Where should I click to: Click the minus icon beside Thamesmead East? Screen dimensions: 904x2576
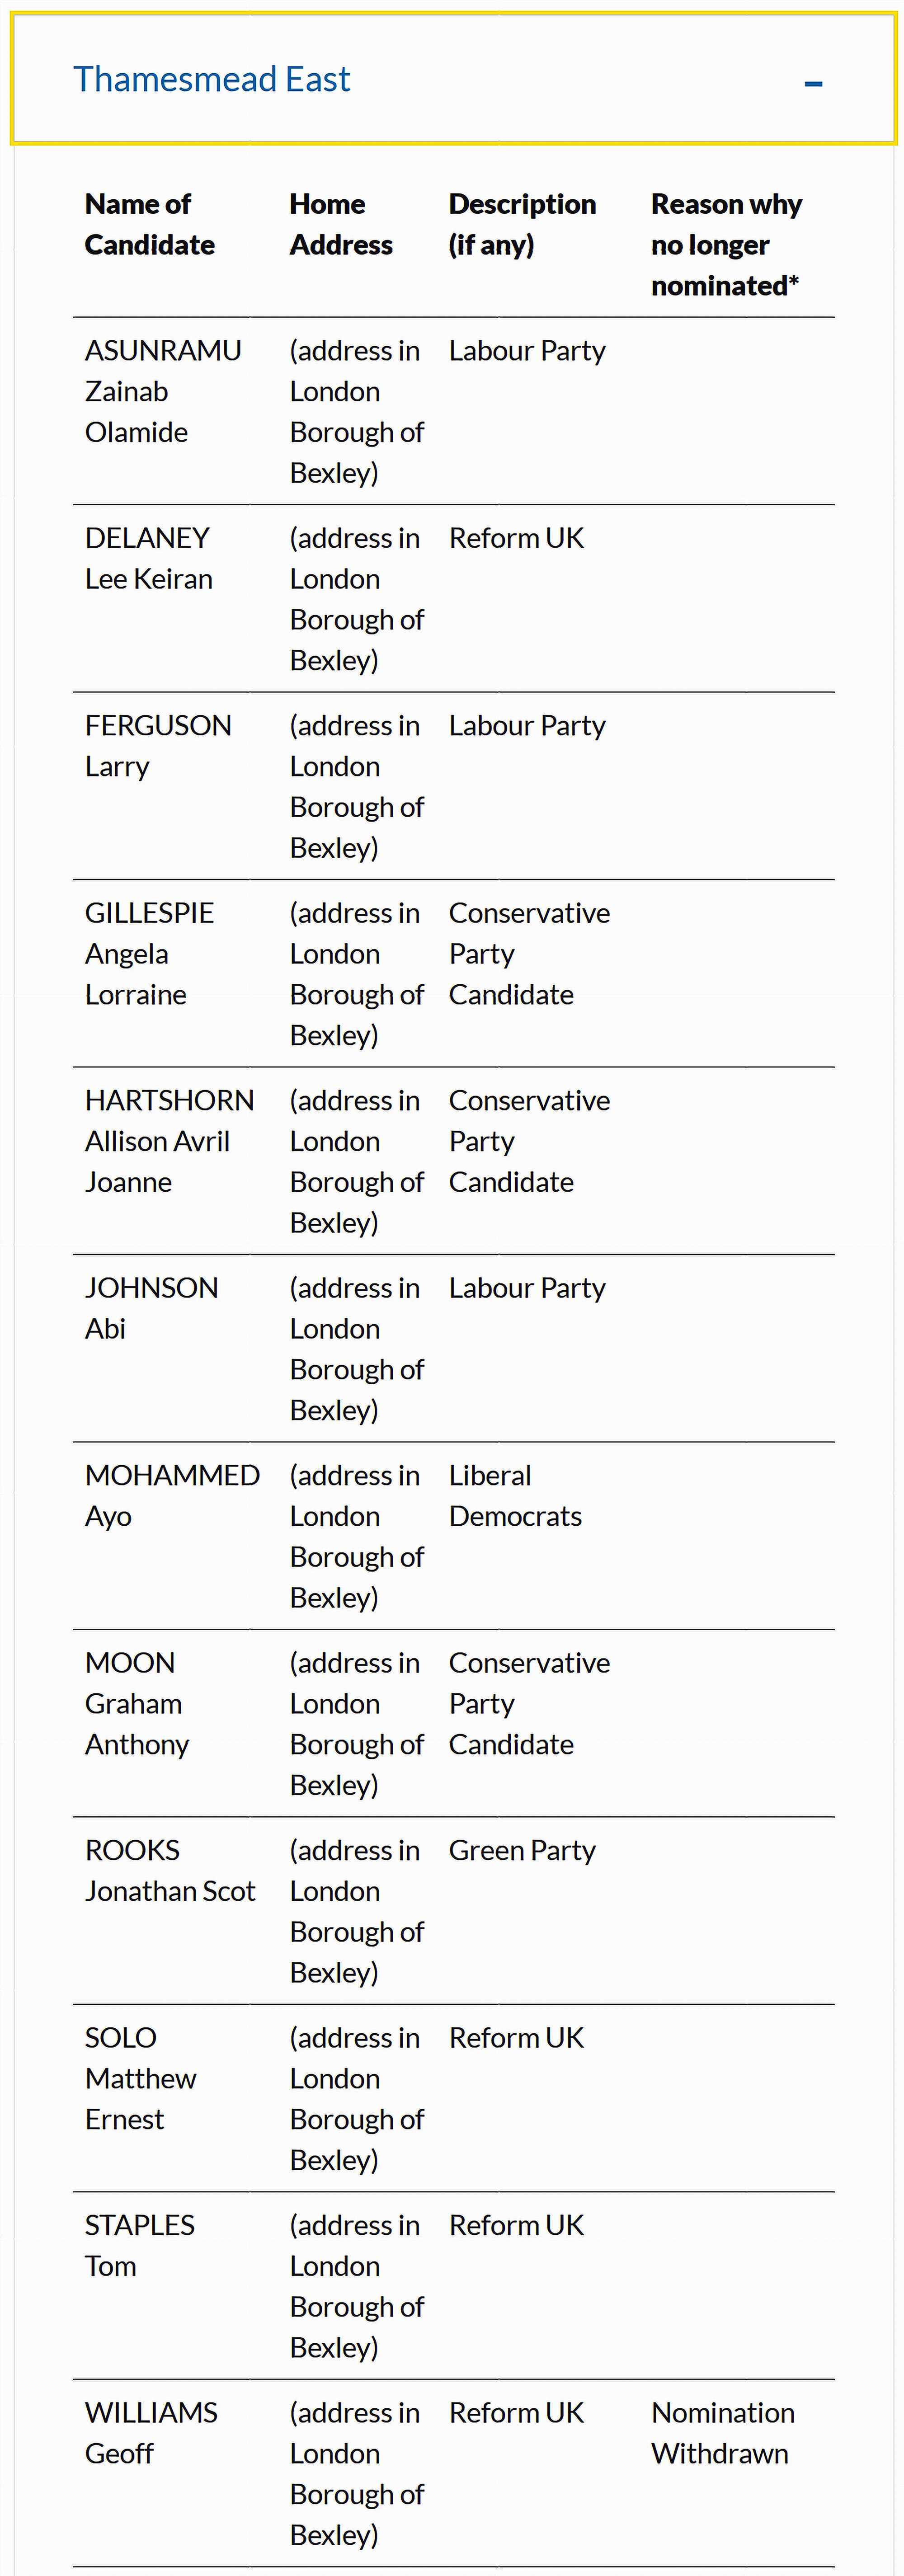point(814,84)
